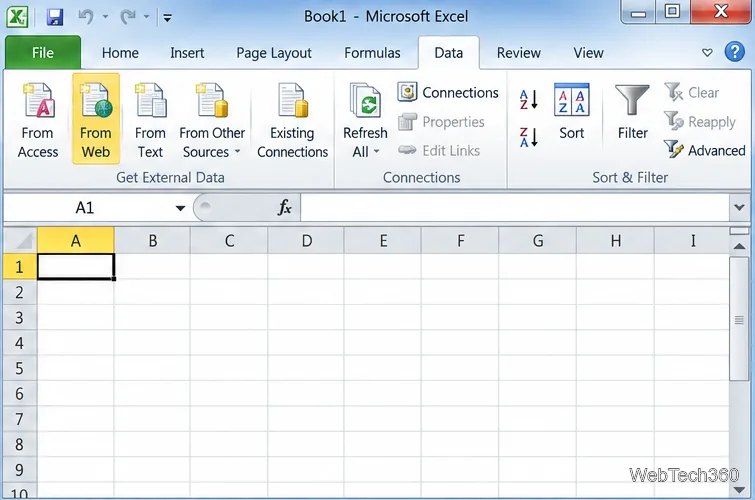Click the Excel application icon

pyautogui.click(x=17, y=17)
